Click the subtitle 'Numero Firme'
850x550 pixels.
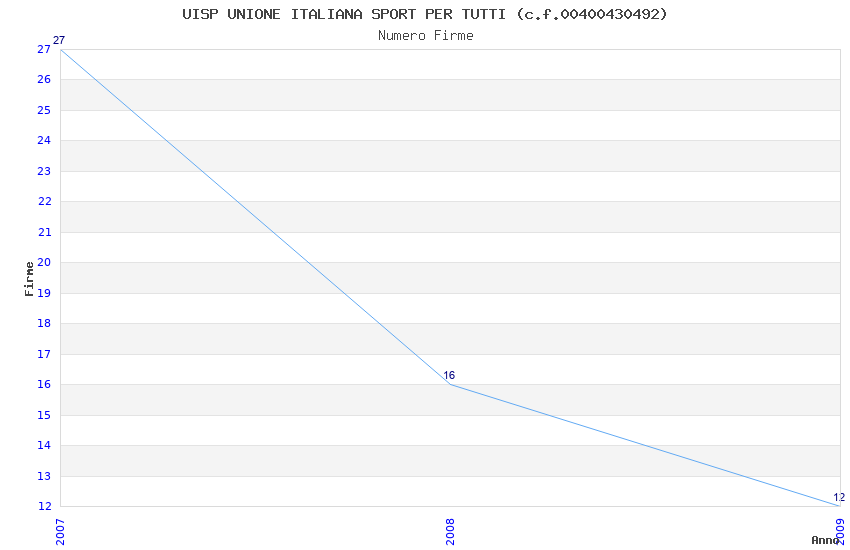[x=426, y=36]
